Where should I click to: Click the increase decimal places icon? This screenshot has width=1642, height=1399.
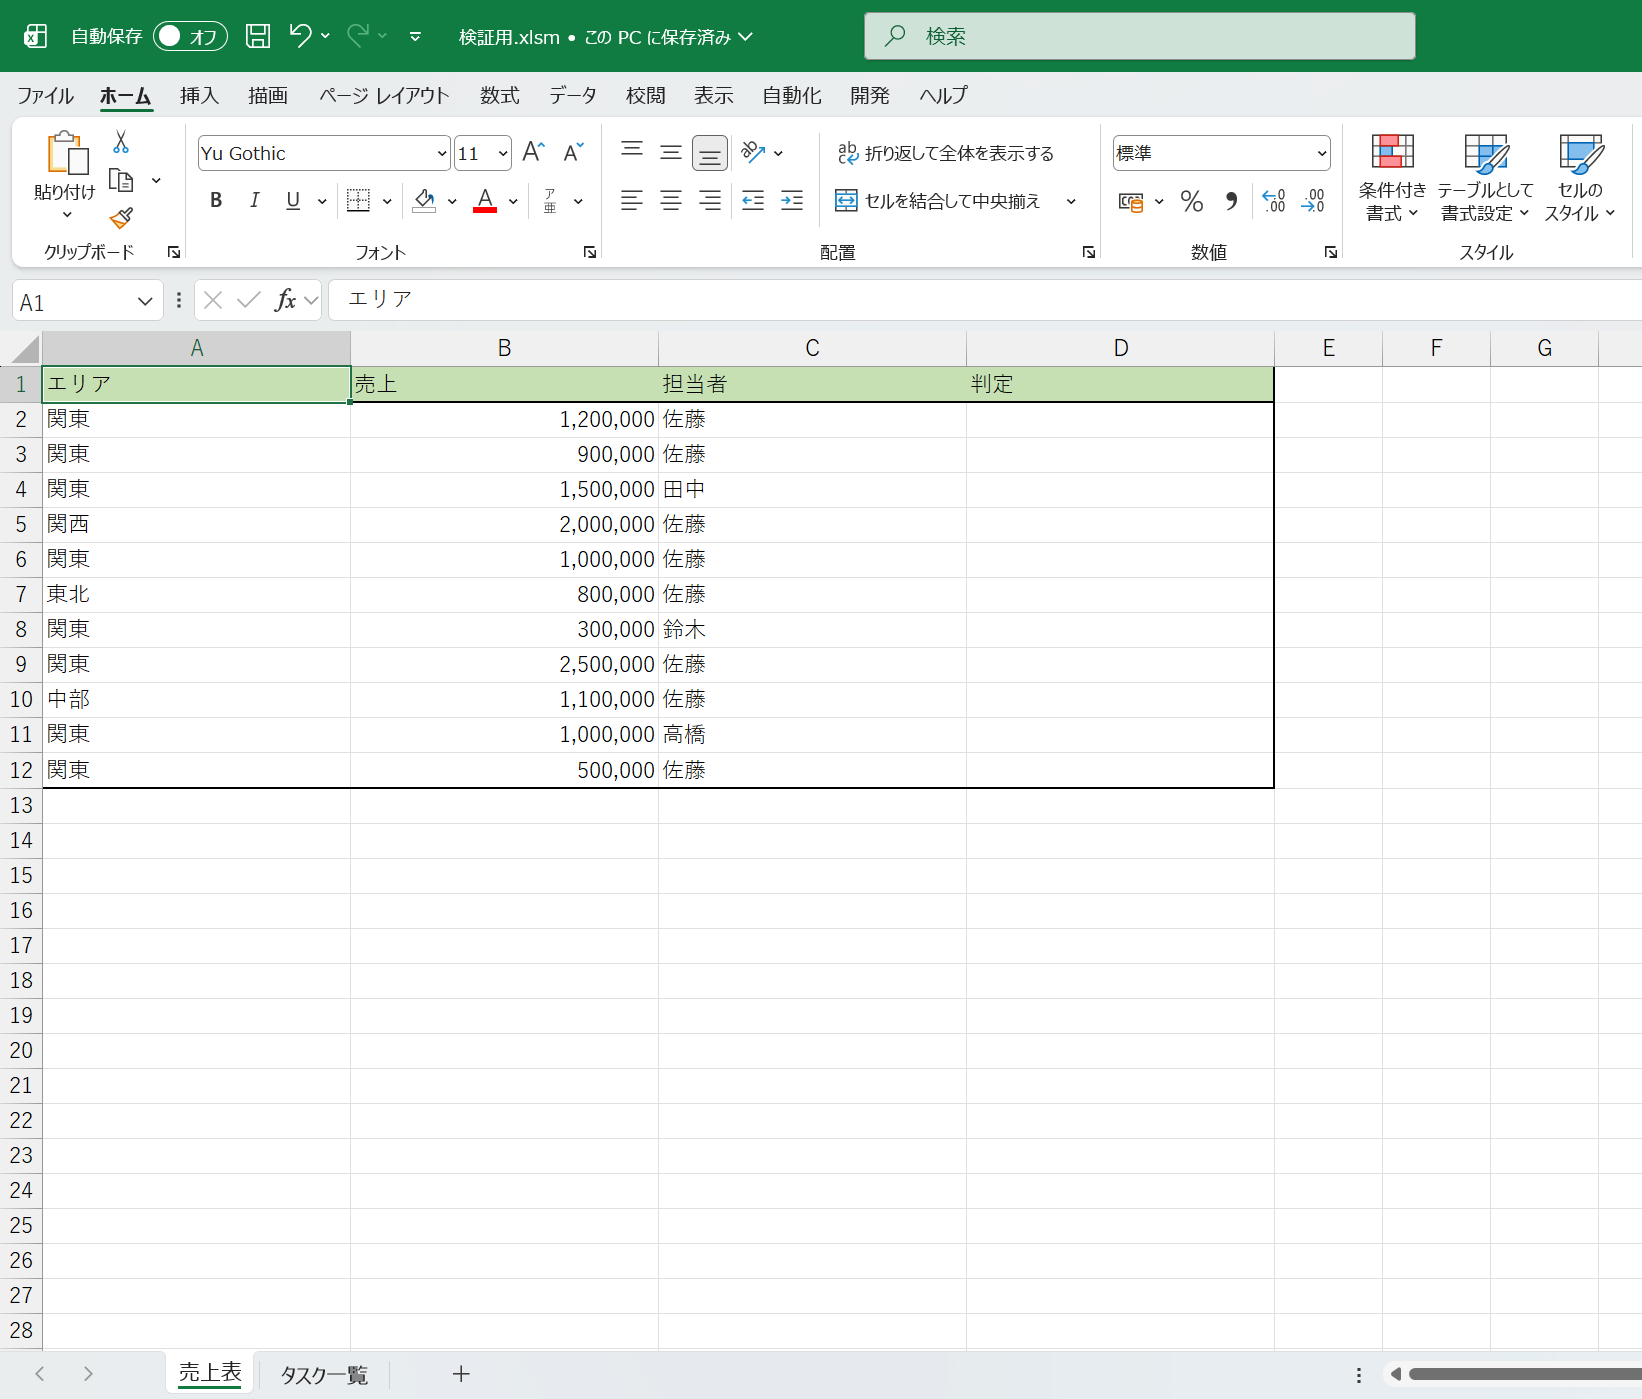1274,202
